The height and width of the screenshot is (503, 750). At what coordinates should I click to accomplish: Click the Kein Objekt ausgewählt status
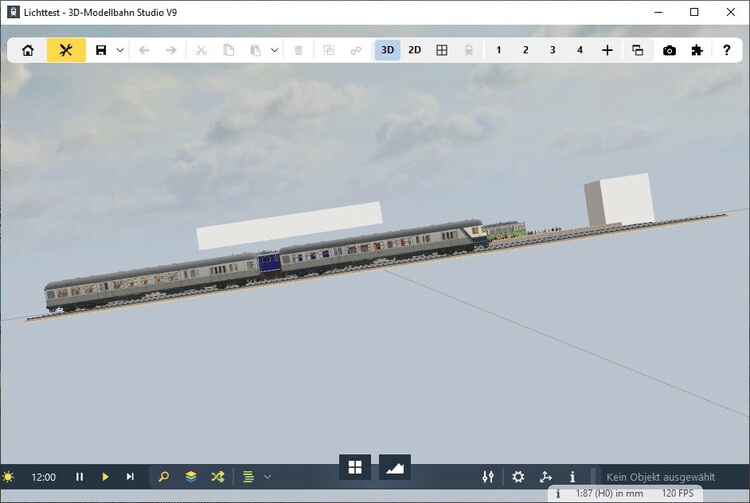click(x=661, y=477)
